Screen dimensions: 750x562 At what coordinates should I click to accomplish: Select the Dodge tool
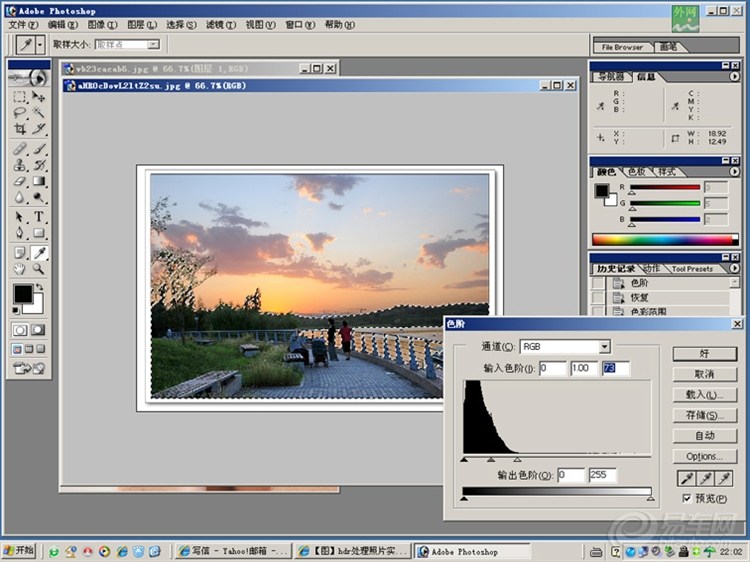point(39,197)
